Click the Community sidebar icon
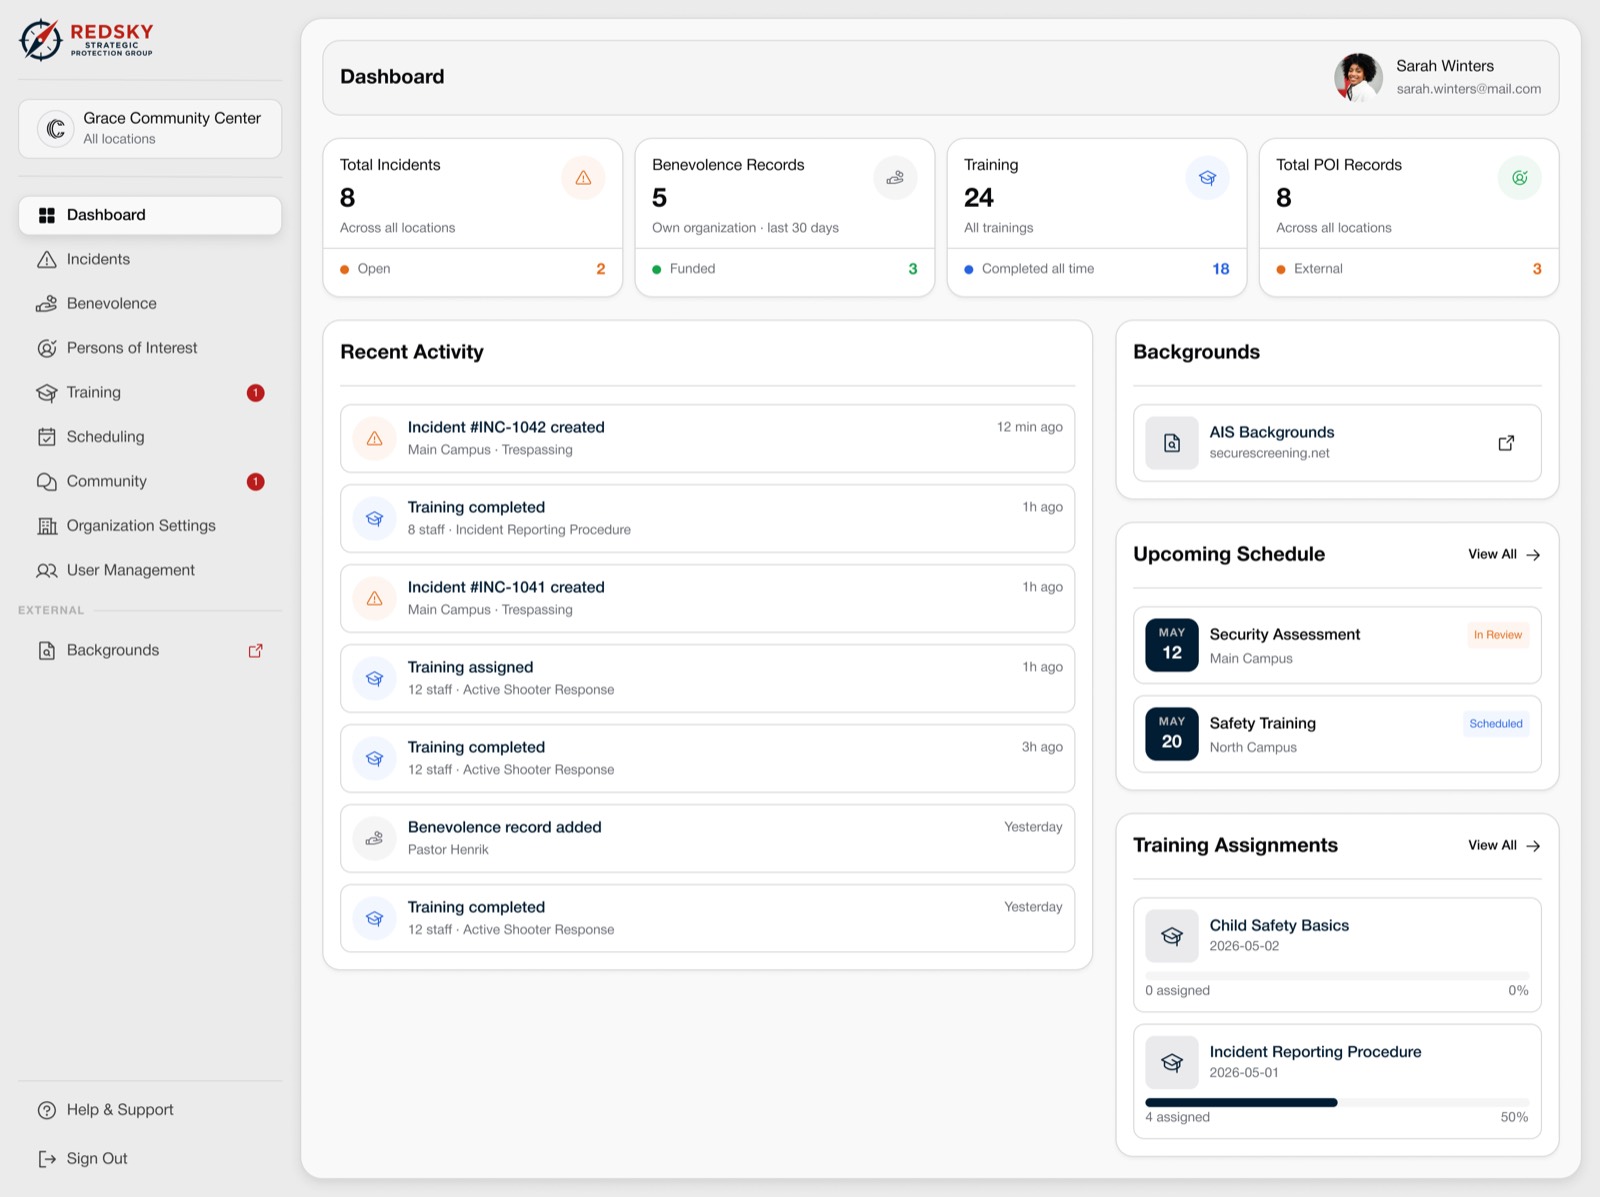 pyautogui.click(x=46, y=481)
